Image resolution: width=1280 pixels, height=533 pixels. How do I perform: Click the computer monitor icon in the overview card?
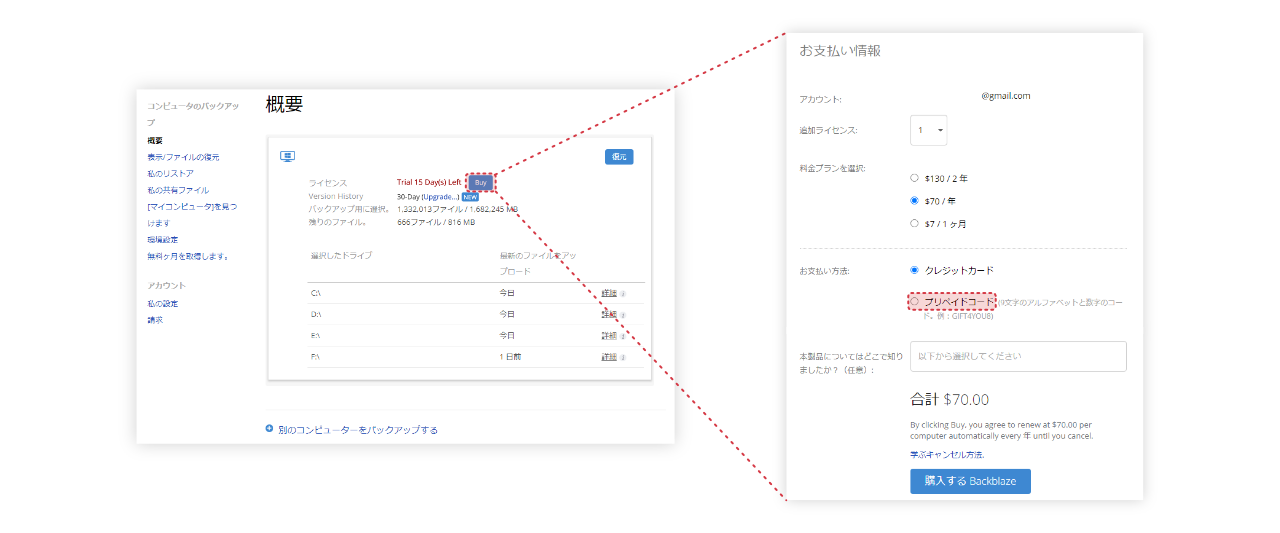(288, 157)
